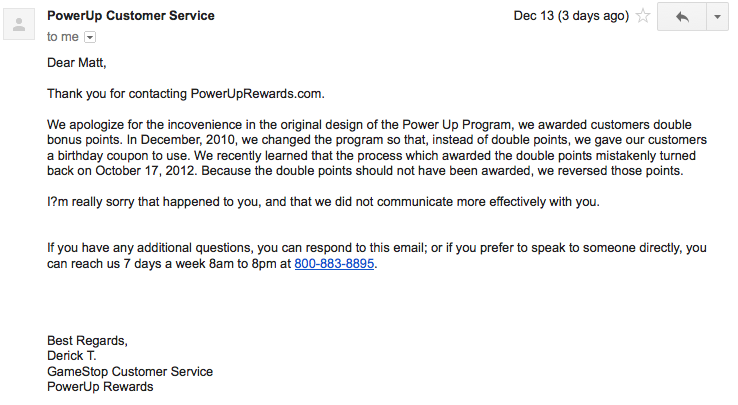Screen dimensions: 738x405
Task: Click the 'Best Regards,' closing line
Action: [88, 340]
